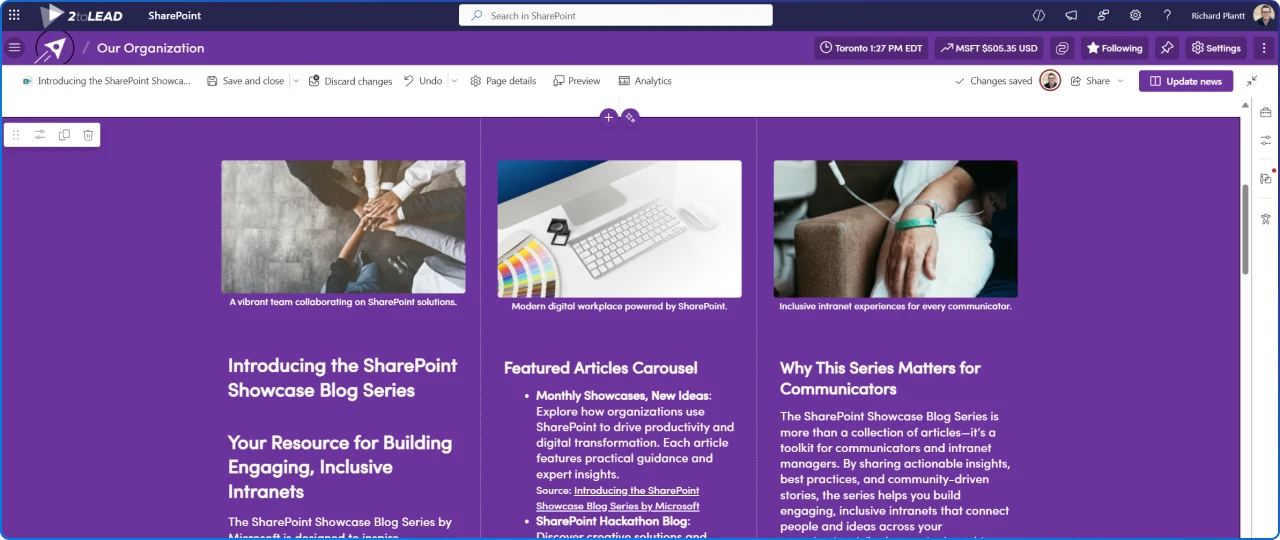Open the Introducing the SharePoint Showcase Blog Series link
The height and width of the screenshot is (540, 1280).
(x=617, y=498)
